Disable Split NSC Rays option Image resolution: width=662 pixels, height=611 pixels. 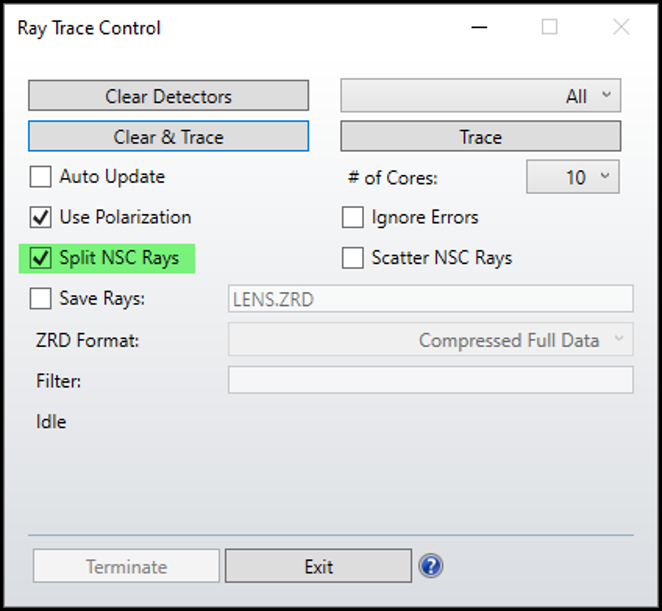(41, 258)
